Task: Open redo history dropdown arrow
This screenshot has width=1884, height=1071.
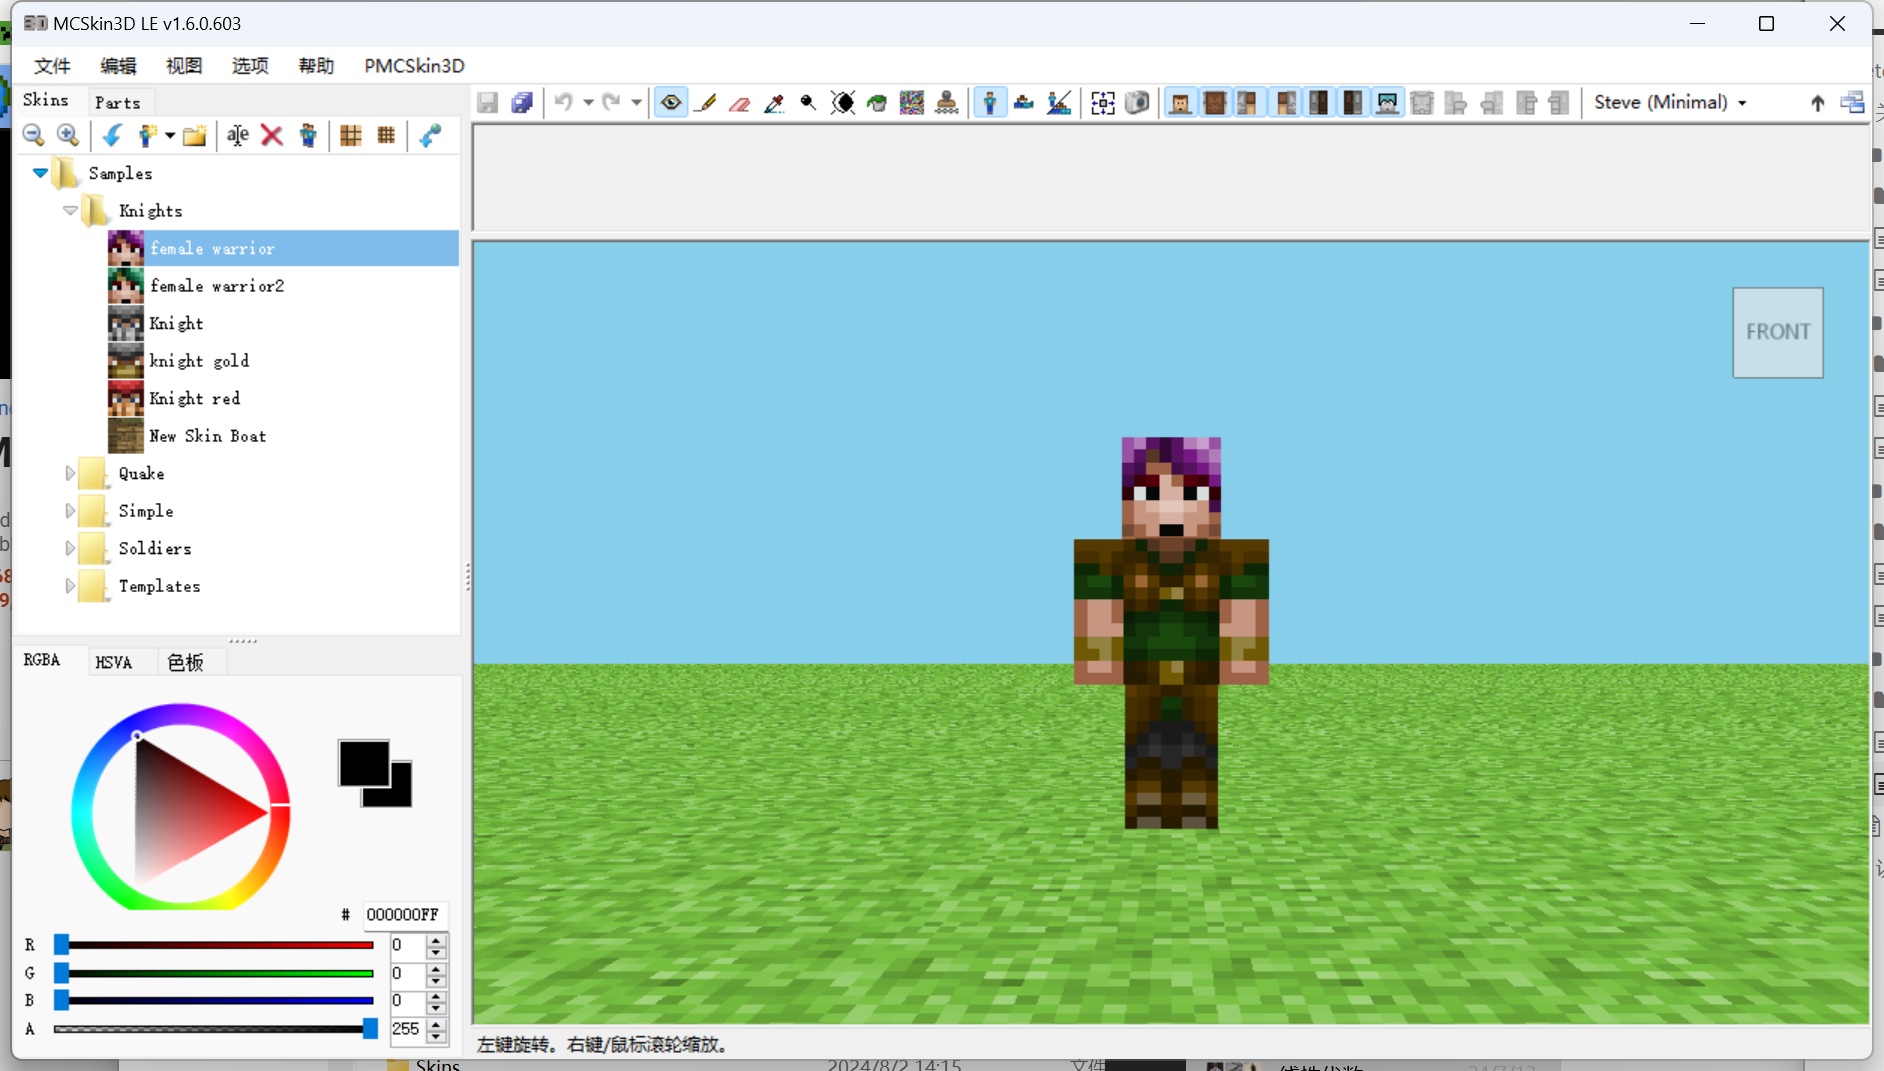Action: click(x=636, y=102)
